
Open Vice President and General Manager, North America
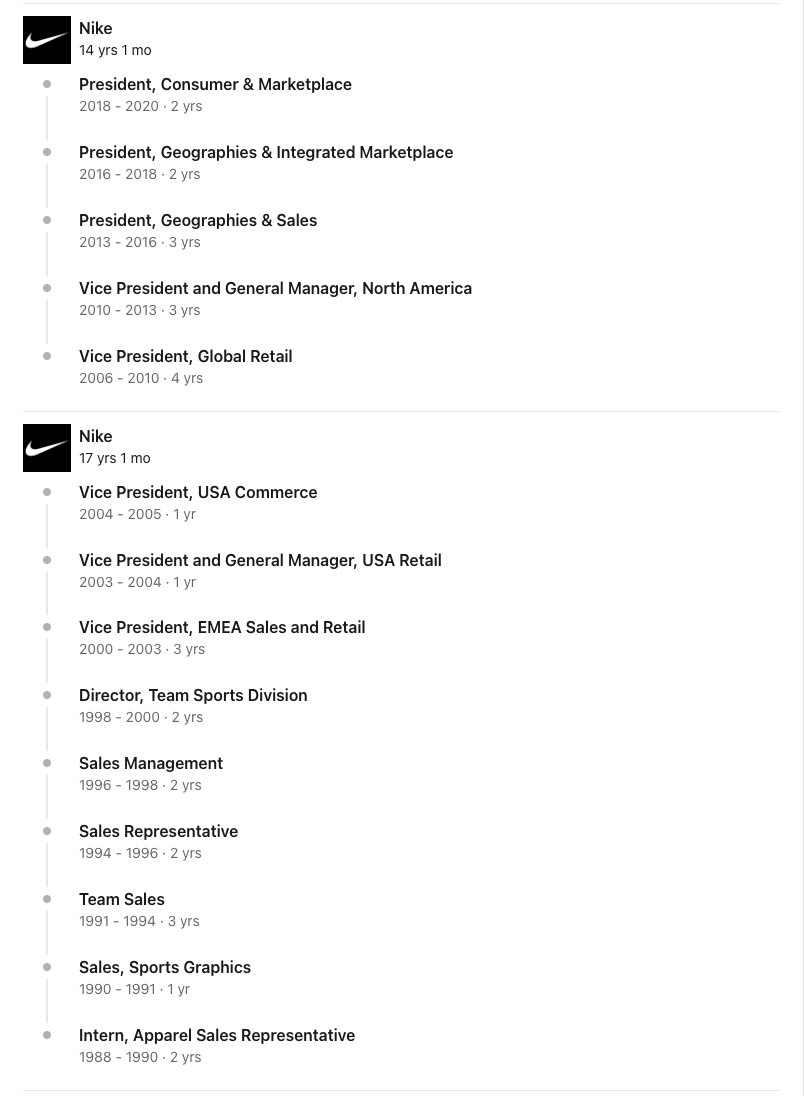click(x=275, y=289)
